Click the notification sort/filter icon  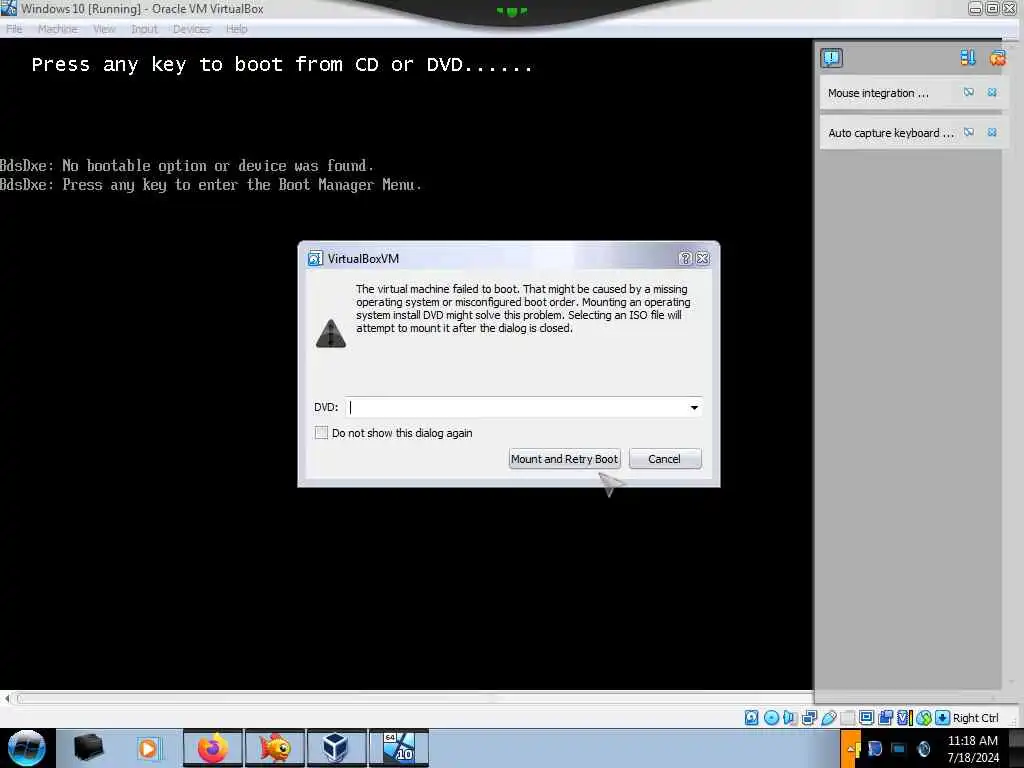click(968, 58)
